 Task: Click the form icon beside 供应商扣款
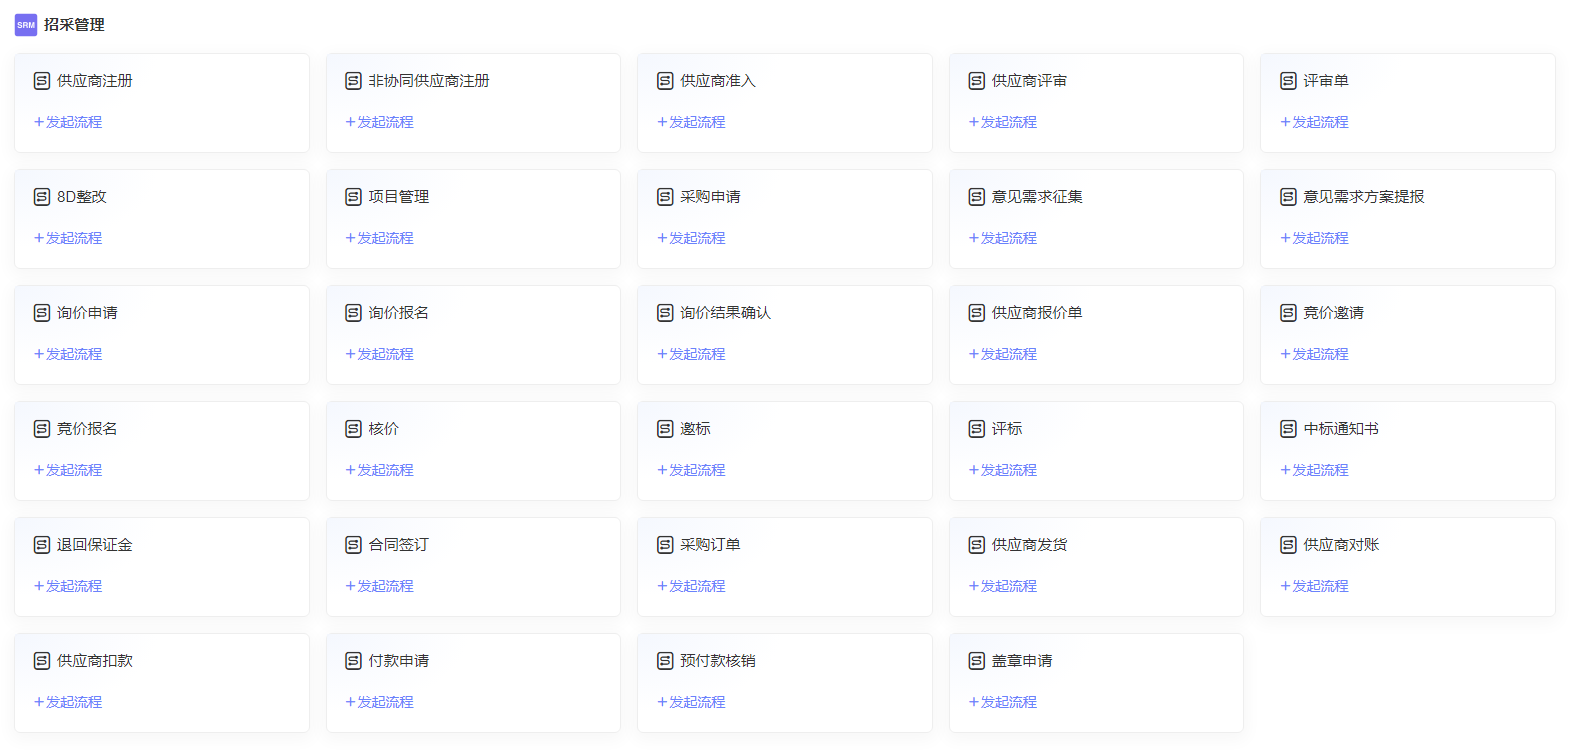(x=42, y=661)
